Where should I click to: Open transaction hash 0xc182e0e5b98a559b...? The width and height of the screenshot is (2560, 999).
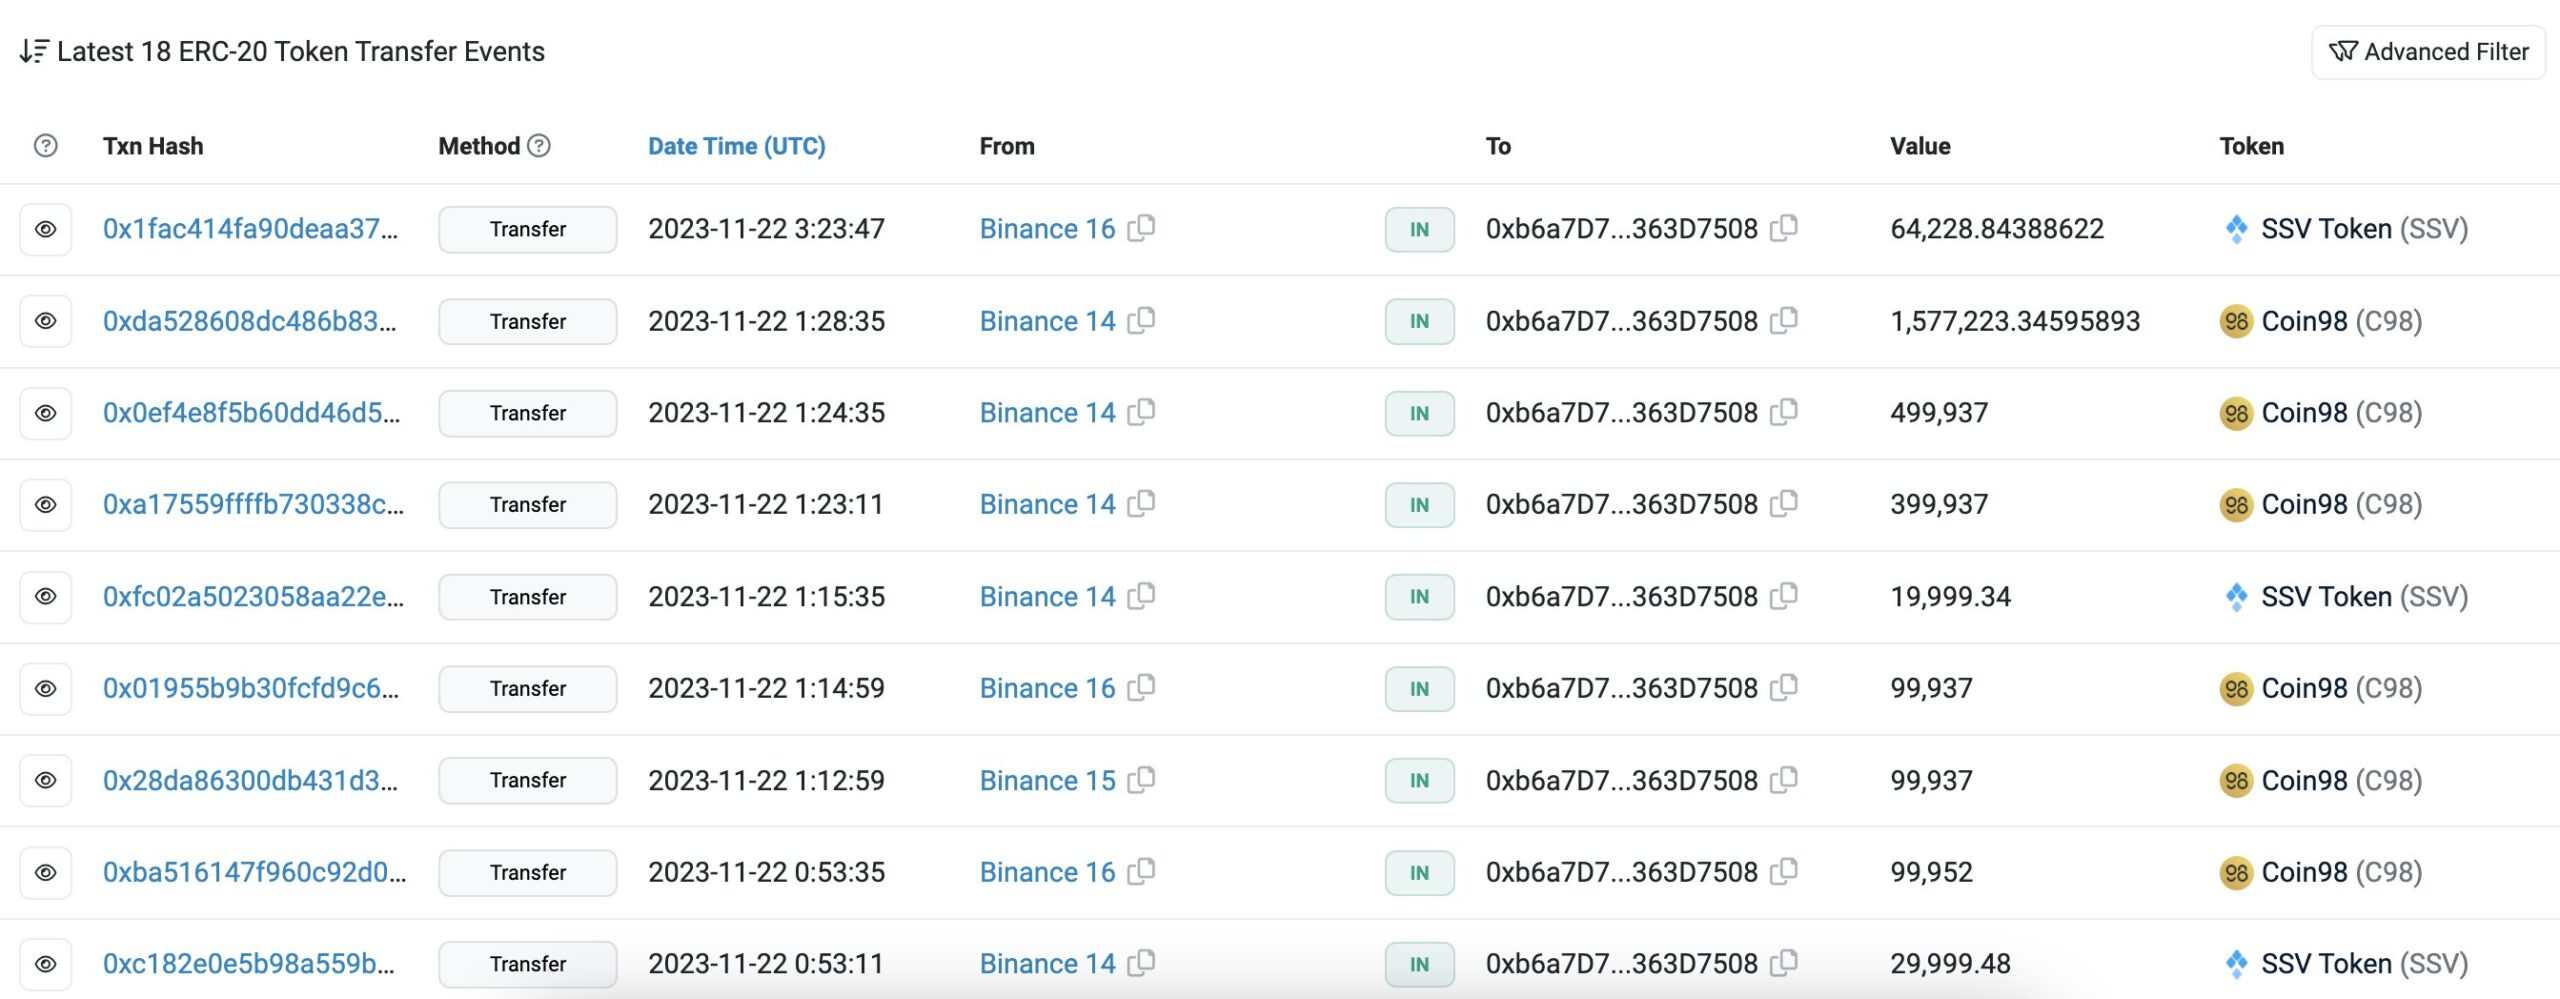[249, 964]
